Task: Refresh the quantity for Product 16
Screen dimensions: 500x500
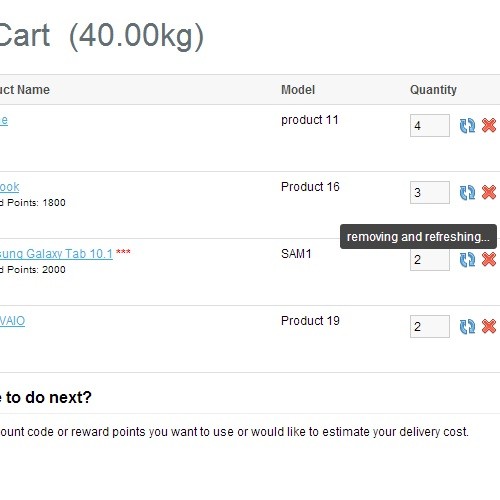Action: [467, 193]
